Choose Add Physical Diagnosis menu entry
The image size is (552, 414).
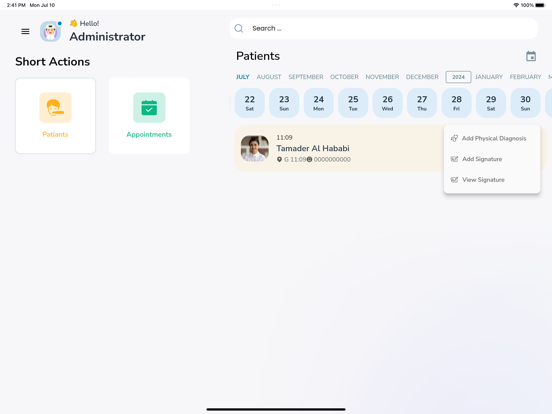pos(492,138)
